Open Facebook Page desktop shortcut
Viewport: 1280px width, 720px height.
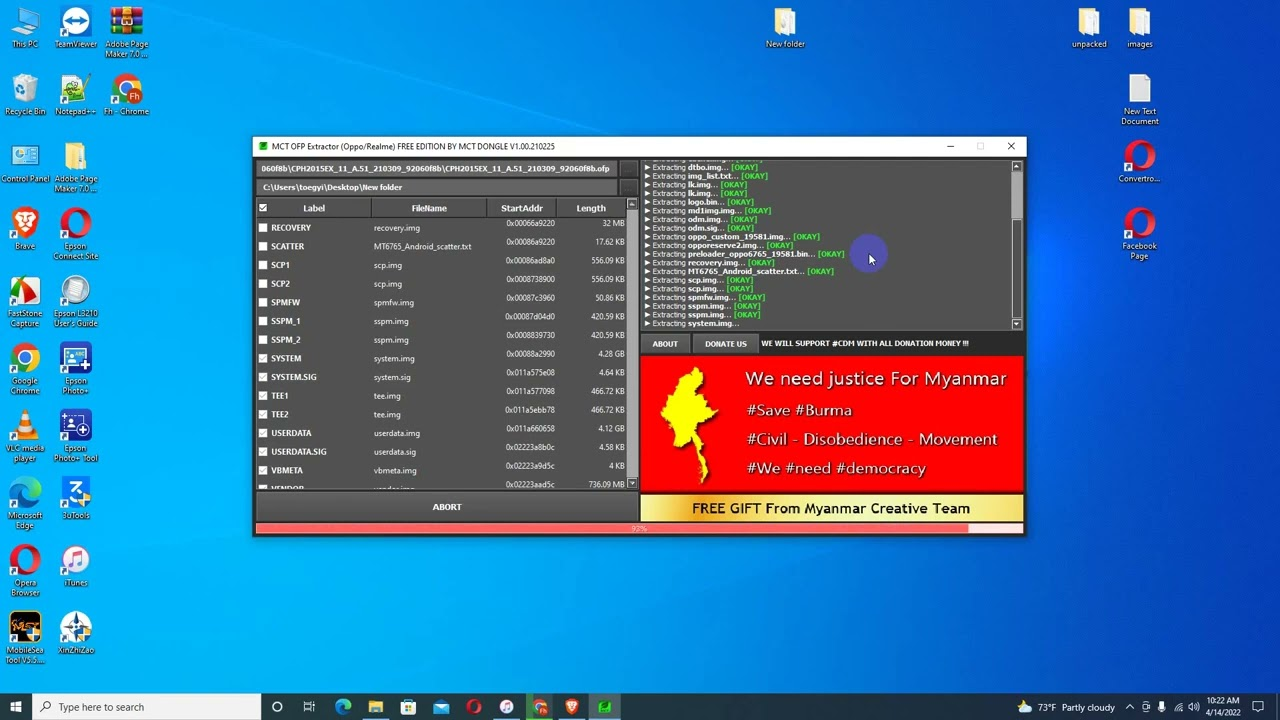click(1140, 234)
